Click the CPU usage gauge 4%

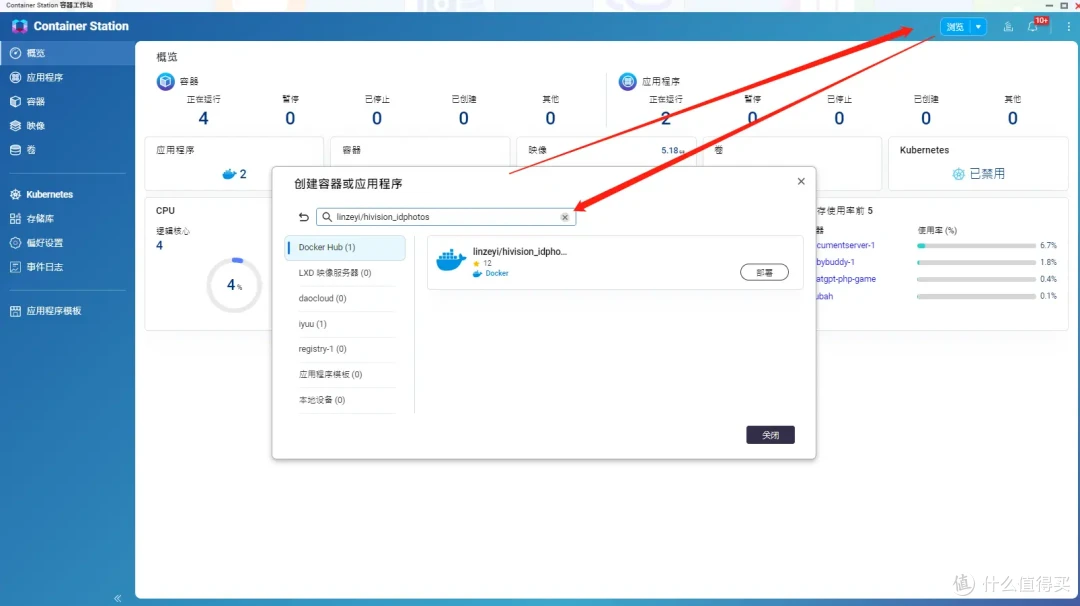234,285
